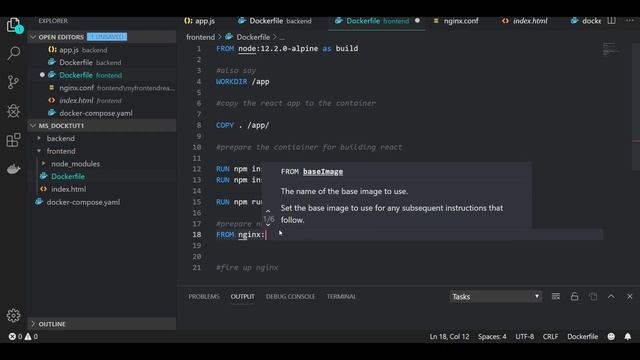Image resolution: width=640 pixels, height=360 pixels.
Task: Click the FROM keyword on line 1
Action: click(x=225, y=49)
